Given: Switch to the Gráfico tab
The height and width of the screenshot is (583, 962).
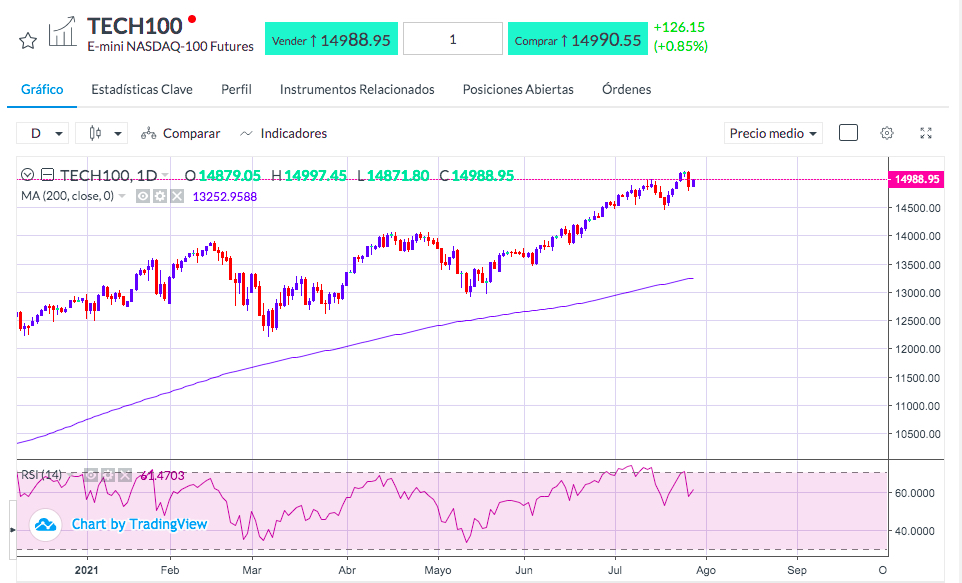Looking at the screenshot, I should tap(42, 90).
